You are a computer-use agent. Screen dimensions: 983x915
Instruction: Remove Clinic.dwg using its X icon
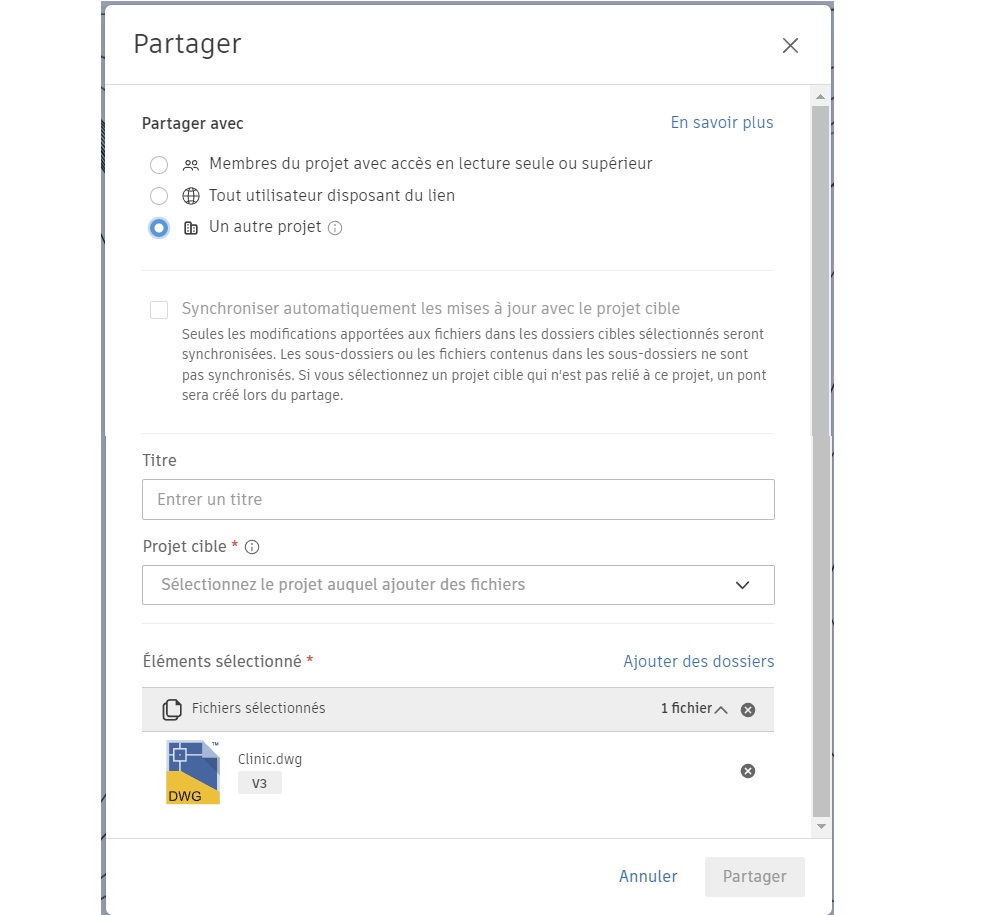(x=747, y=770)
